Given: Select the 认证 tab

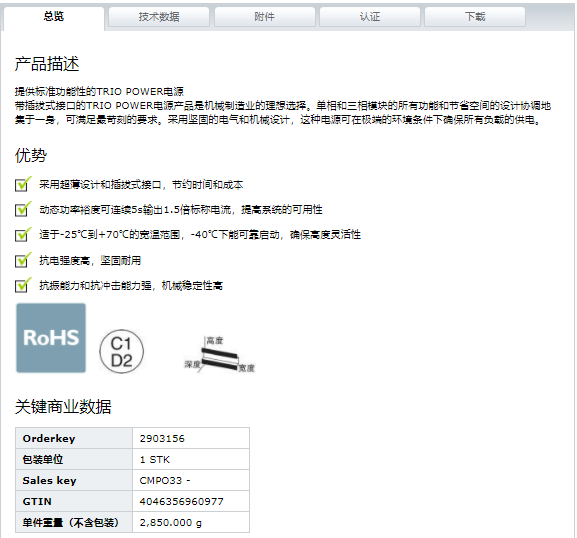Looking at the screenshot, I should (x=370, y=17).
